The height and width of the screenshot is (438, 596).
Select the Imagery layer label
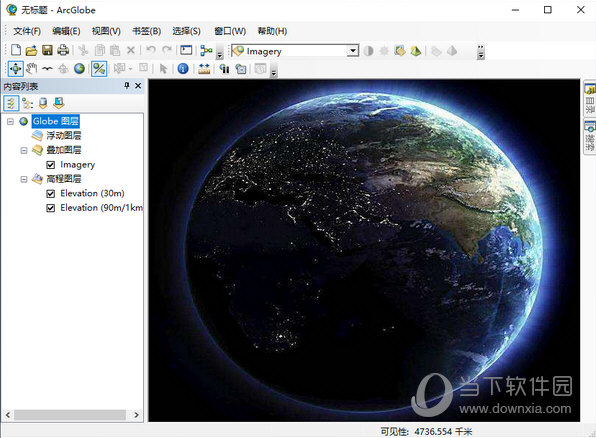click(78, 165)
